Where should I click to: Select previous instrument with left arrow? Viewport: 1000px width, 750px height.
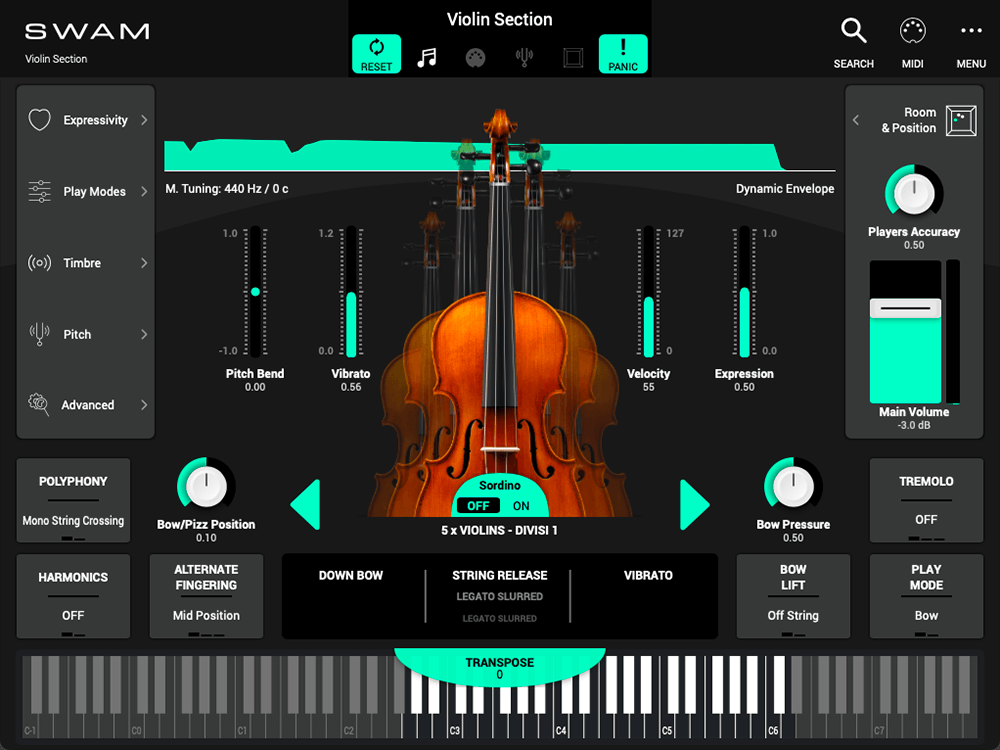pyautogui.click(x=305, y=505)
